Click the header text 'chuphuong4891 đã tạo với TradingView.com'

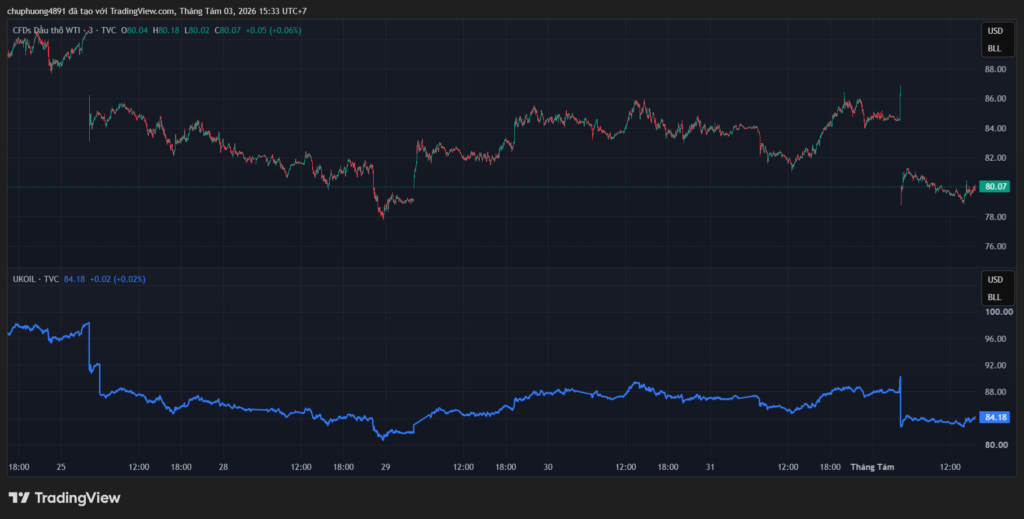91,11
